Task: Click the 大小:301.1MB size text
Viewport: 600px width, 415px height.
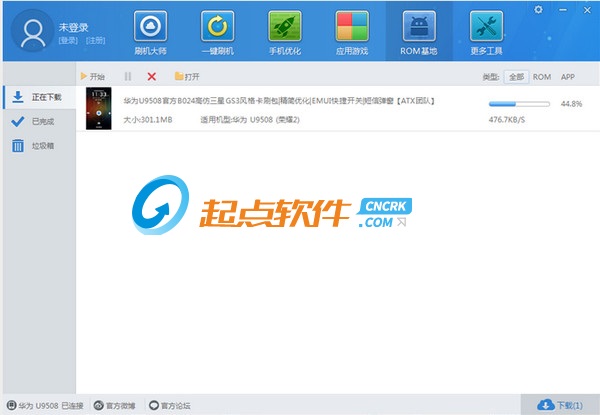Action: point(148,120)
